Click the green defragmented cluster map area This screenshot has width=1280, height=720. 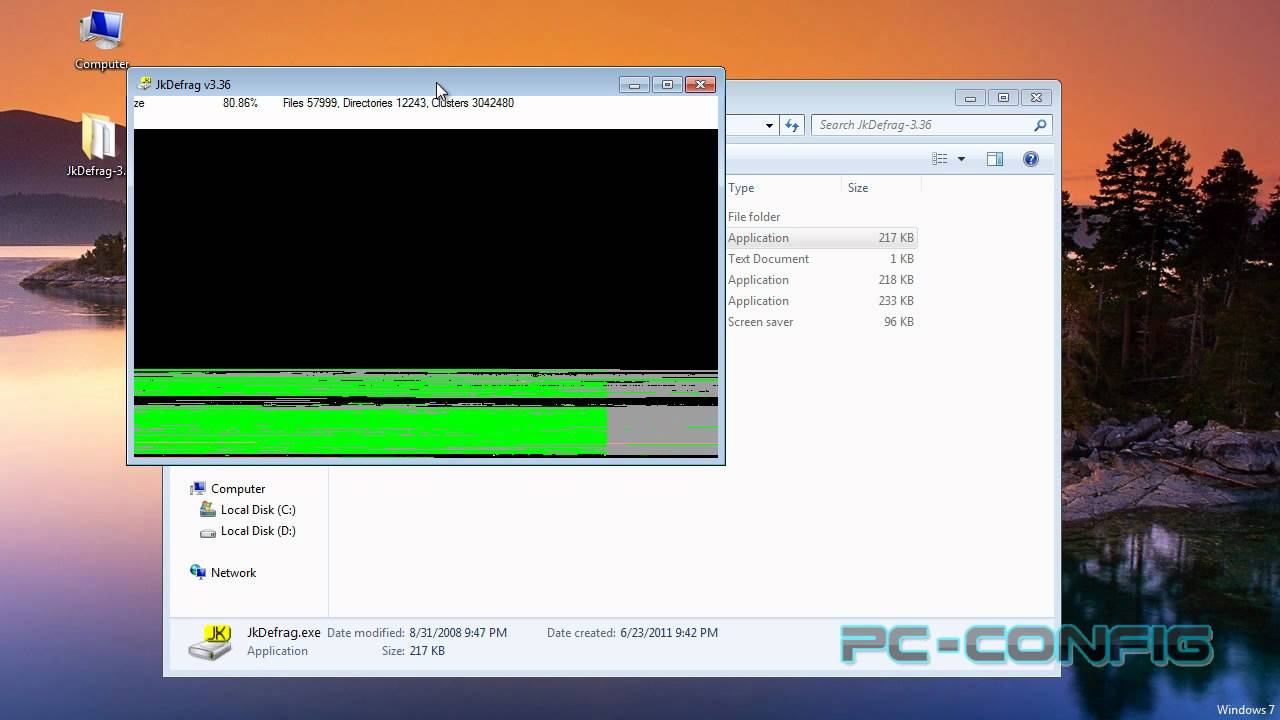[x=370, y=430]
